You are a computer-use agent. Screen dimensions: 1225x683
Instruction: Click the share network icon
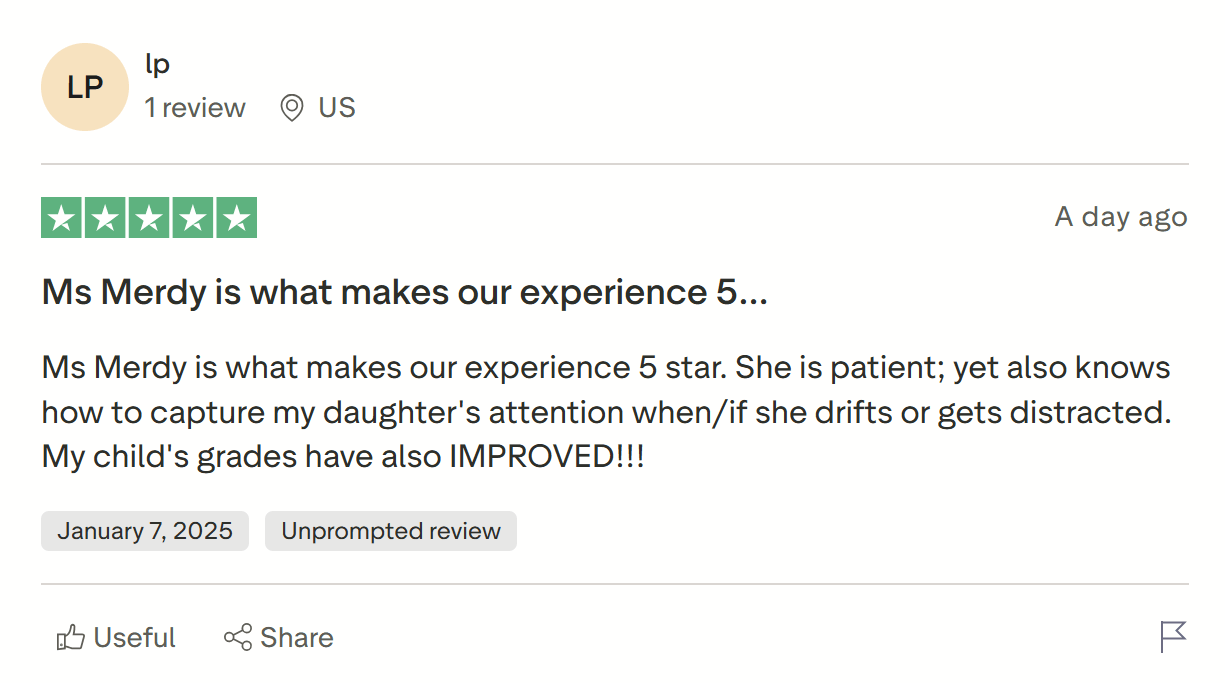click(238, 638)
